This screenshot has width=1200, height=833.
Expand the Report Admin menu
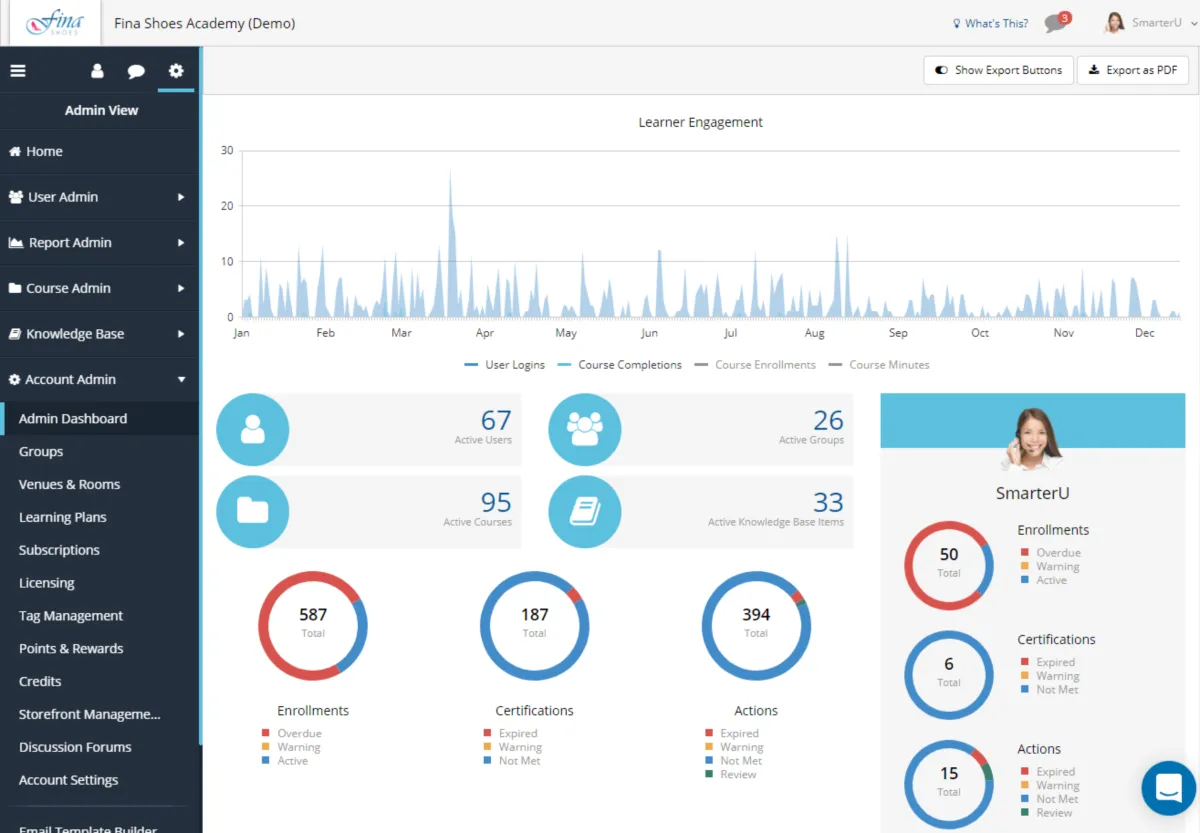pos(100,243)
